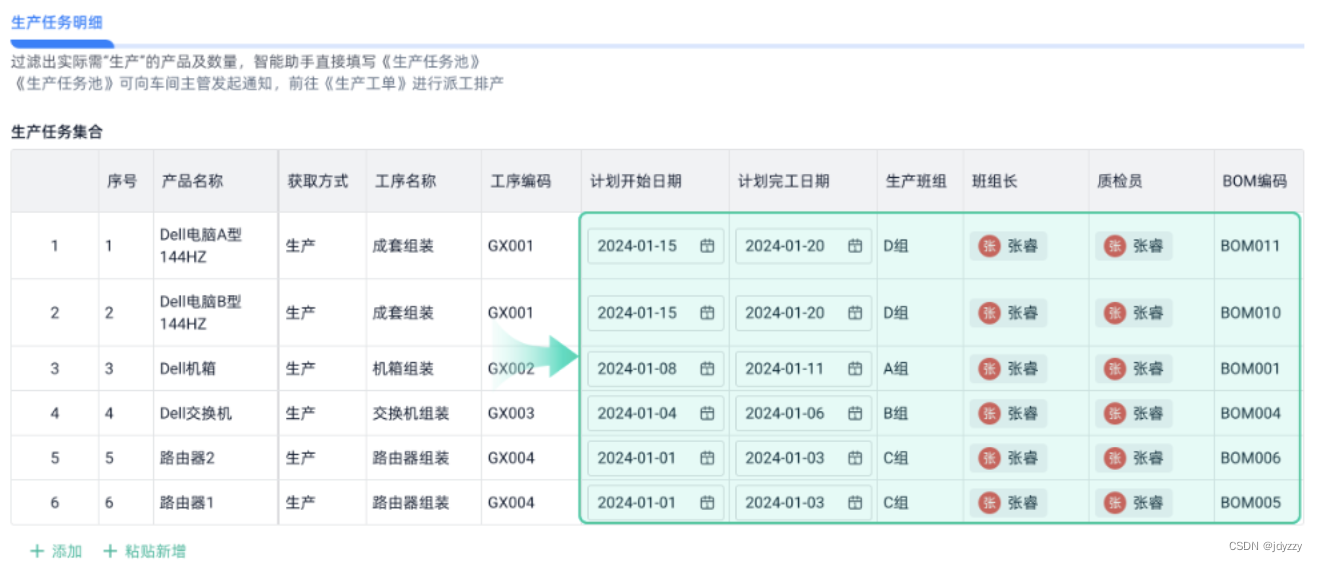Open calendar icon for row 1 planned start date
Screen dimensions: 1318x562
tap(707, 246)
